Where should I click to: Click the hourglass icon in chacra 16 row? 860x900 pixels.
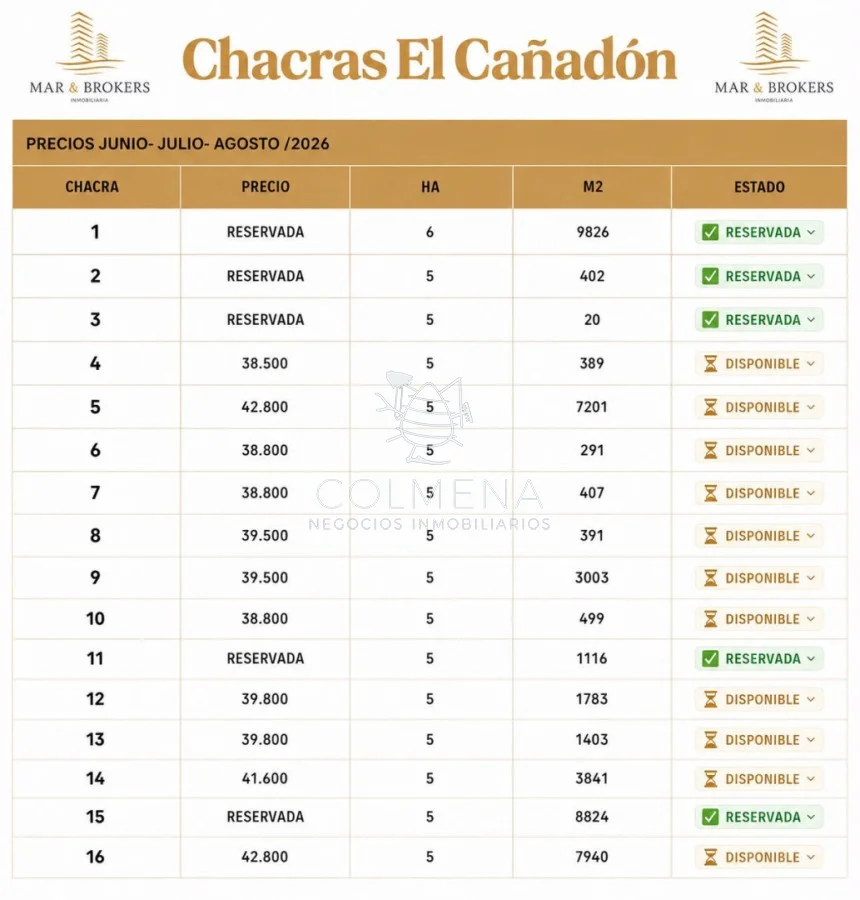tap(710, 858)
